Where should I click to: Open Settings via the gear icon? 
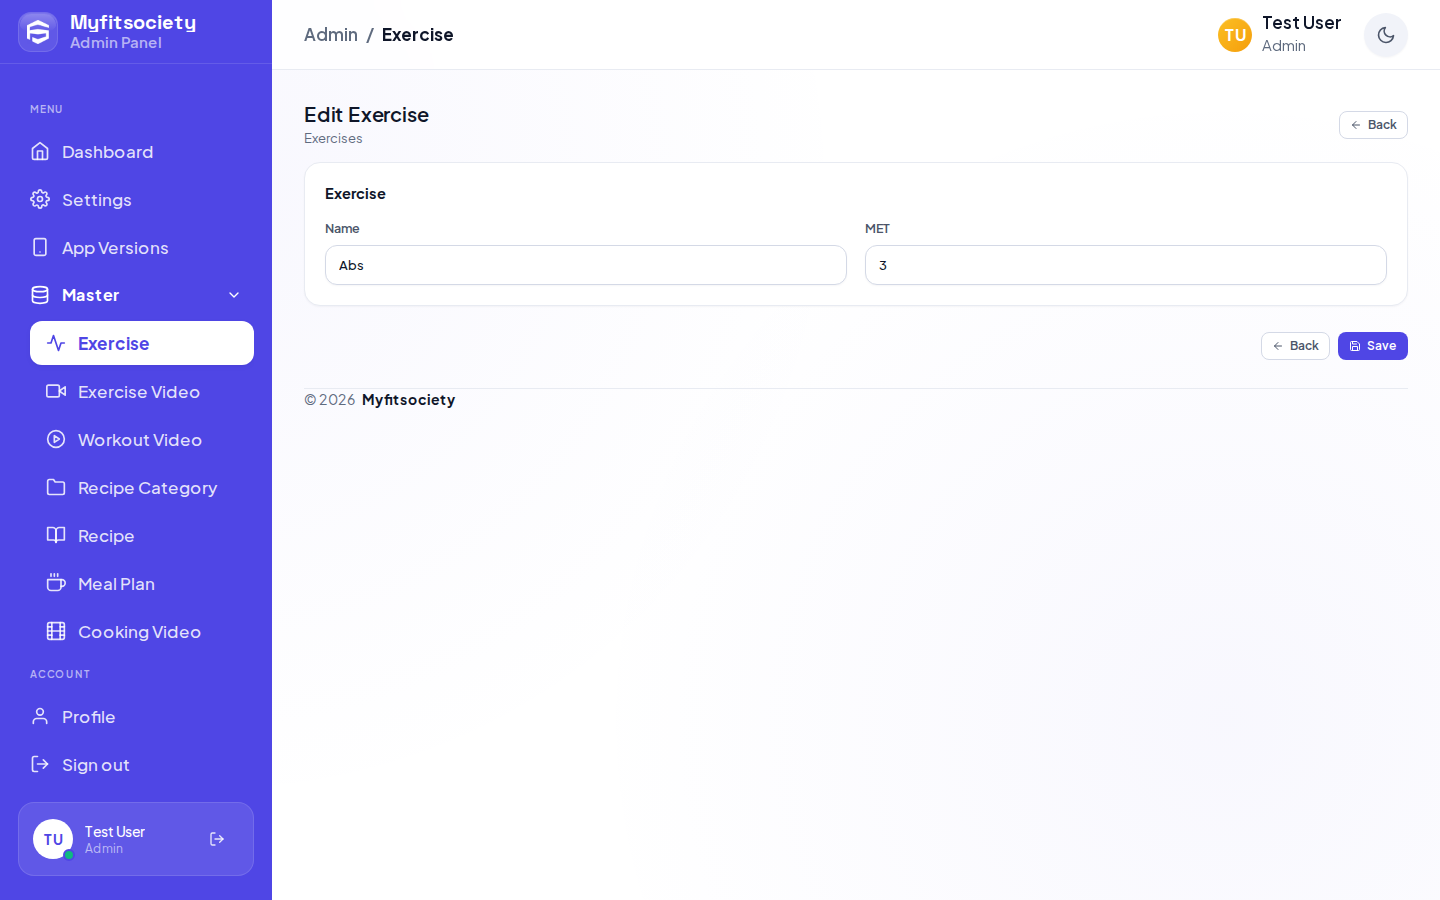click(40, 199)
